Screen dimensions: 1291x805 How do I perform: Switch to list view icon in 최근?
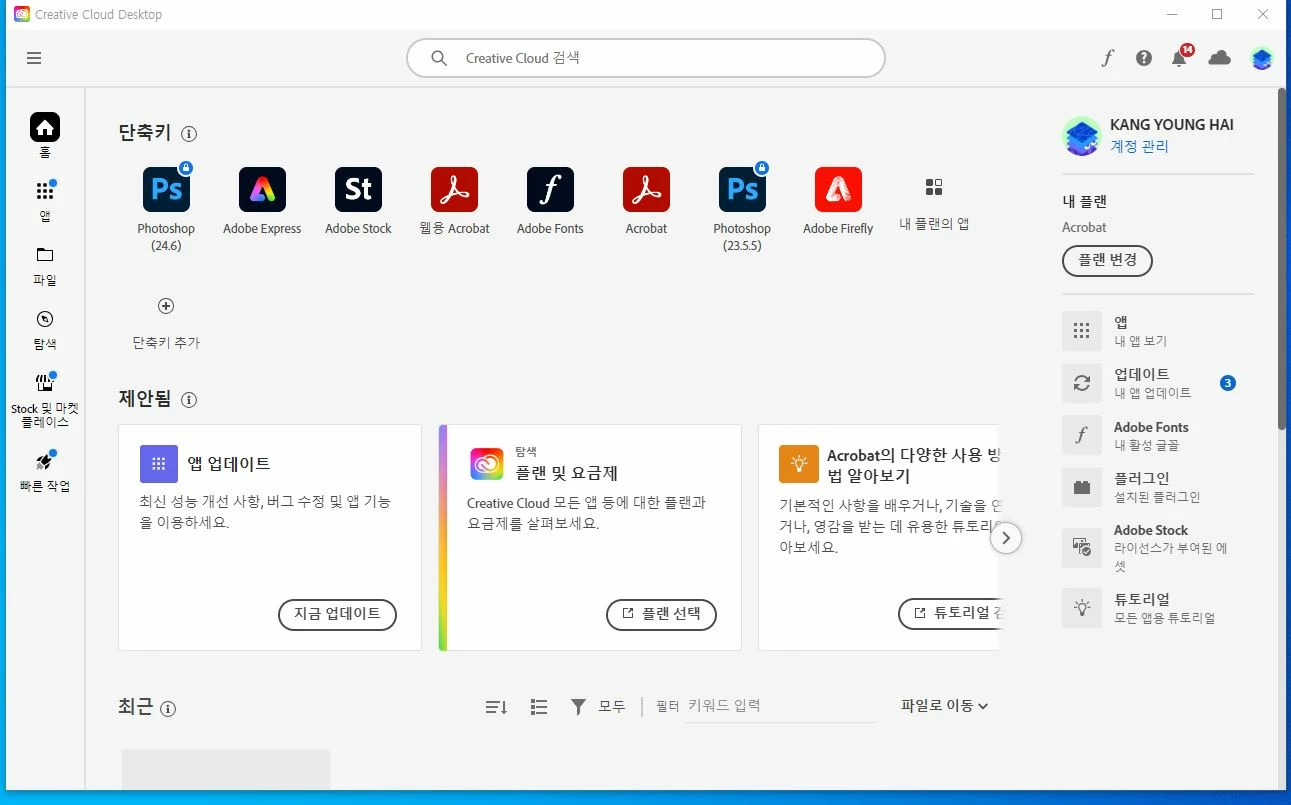[539, 707]
